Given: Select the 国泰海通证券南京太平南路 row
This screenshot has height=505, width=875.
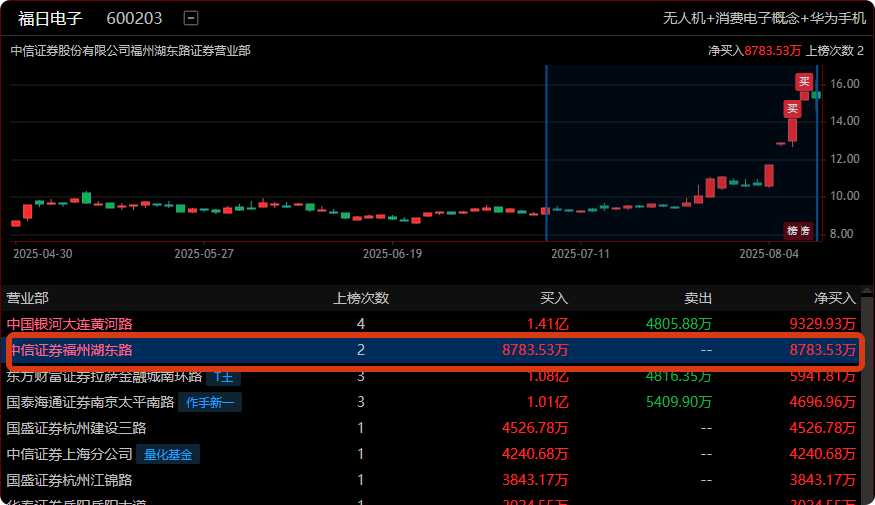Looking at the screenshot, I should pos(430,402).
